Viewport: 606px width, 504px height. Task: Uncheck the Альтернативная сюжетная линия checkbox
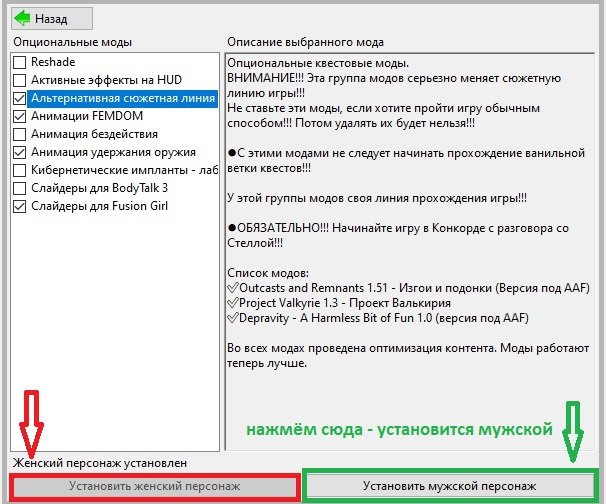coord(20,99)
